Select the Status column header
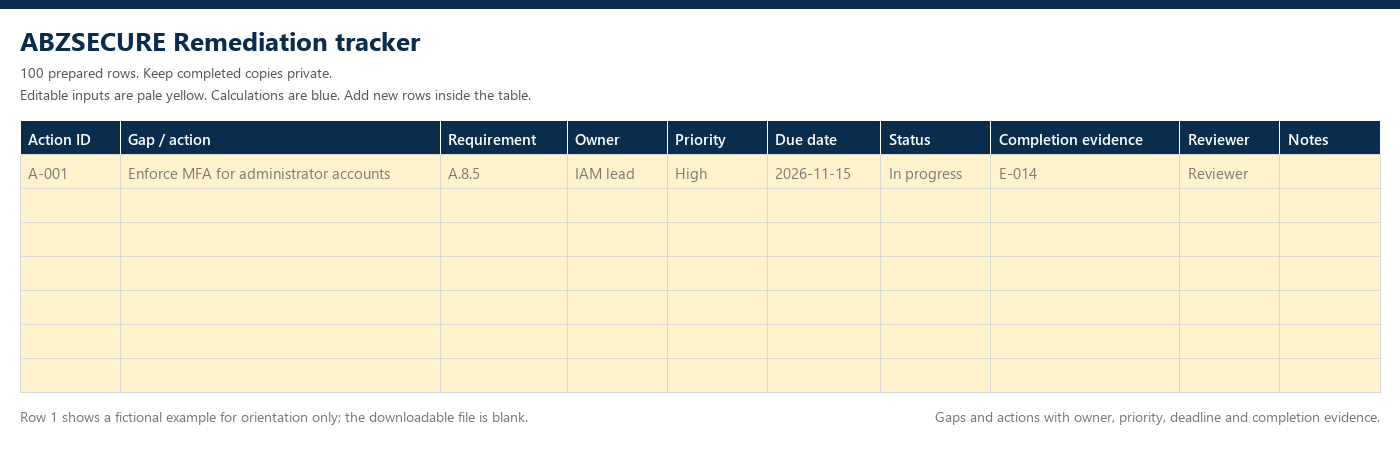The image size is (1400, 462). click(935, 139)
